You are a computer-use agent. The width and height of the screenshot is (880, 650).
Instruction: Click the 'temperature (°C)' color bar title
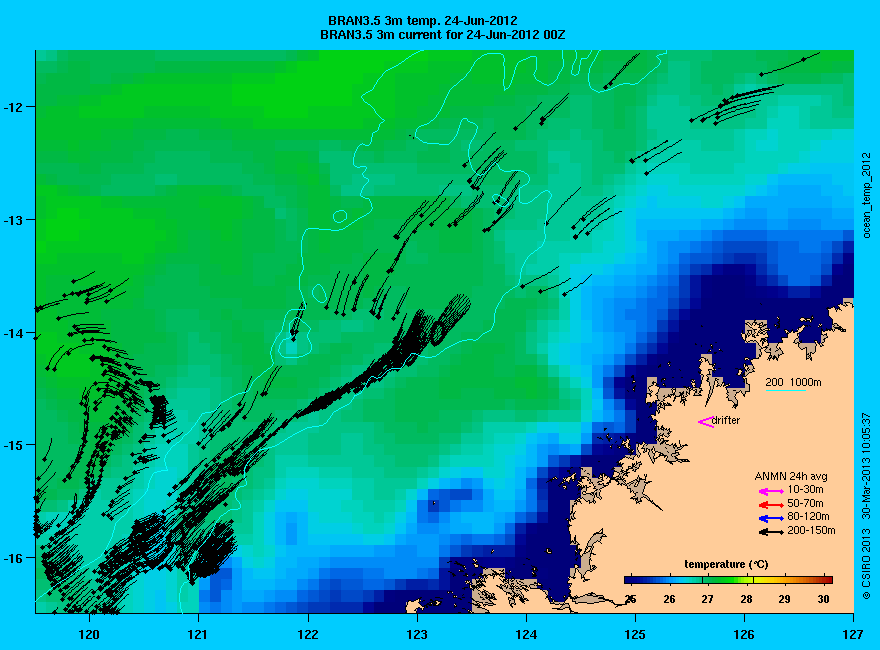(x=726, y=564)
